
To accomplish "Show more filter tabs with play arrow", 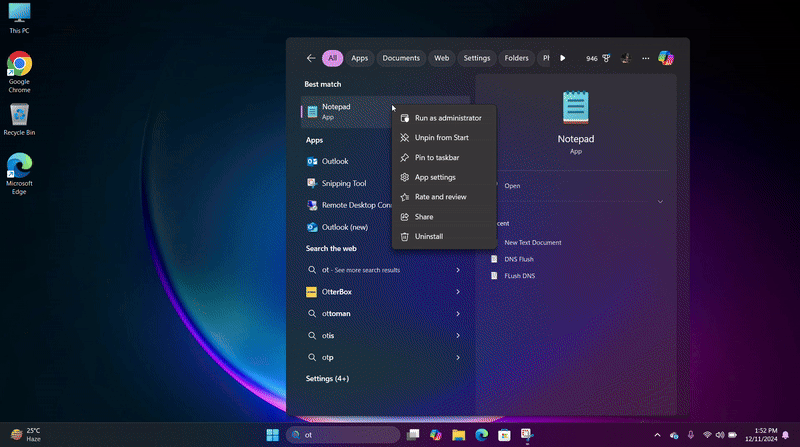I will 562,58.
